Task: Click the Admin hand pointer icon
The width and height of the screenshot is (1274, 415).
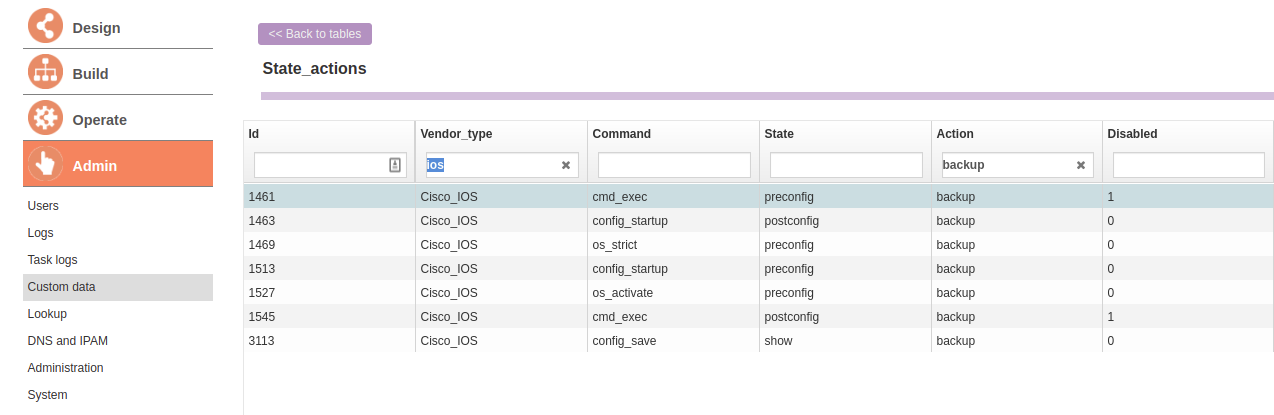Action: pos(45,165)
